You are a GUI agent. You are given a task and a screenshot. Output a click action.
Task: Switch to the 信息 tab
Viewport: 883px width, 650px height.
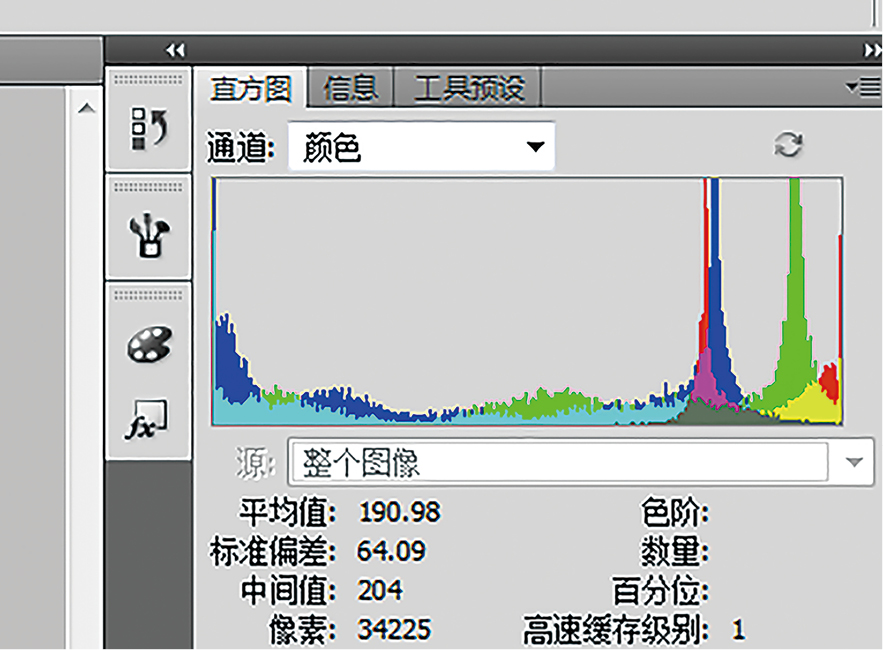tap(350, 89)
